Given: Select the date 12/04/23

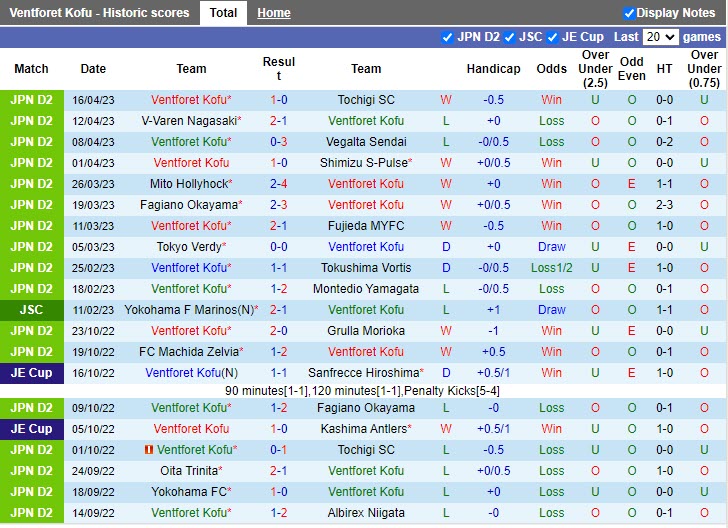Looking at the screenshot, I should [93, 121].
